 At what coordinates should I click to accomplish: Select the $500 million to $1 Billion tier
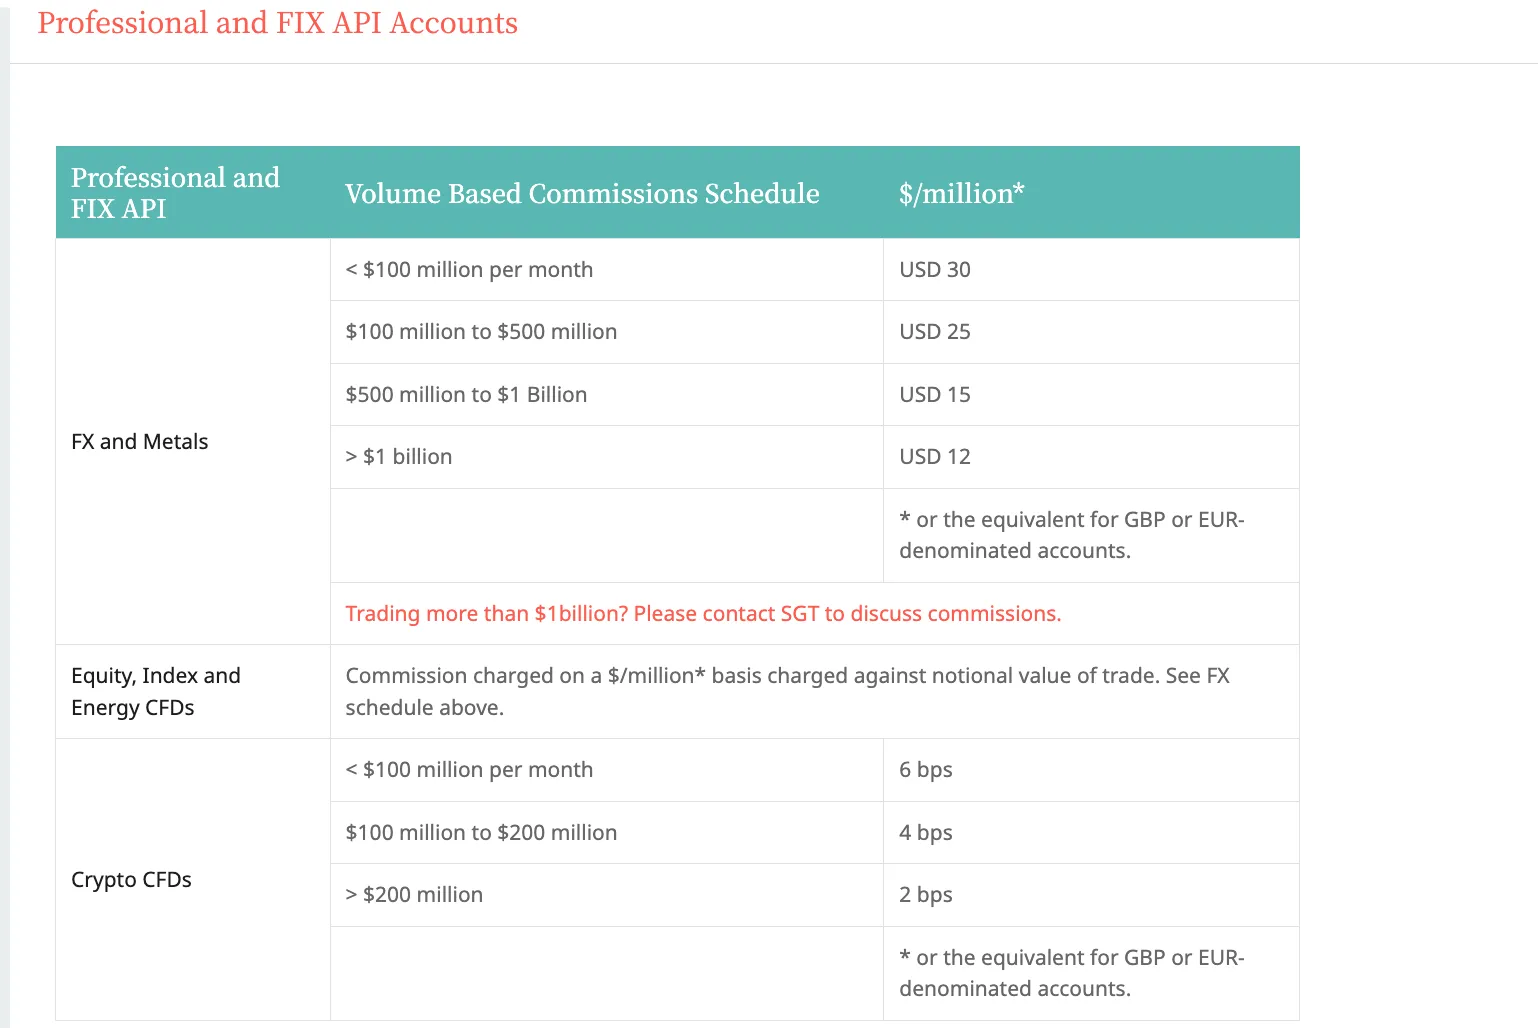click(466, 394)
